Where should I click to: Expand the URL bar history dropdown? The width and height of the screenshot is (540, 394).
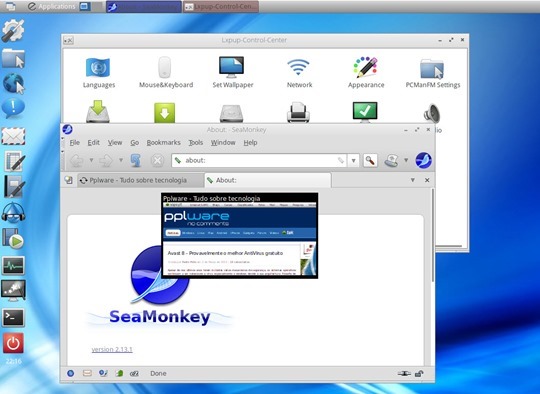pos(353,160)
